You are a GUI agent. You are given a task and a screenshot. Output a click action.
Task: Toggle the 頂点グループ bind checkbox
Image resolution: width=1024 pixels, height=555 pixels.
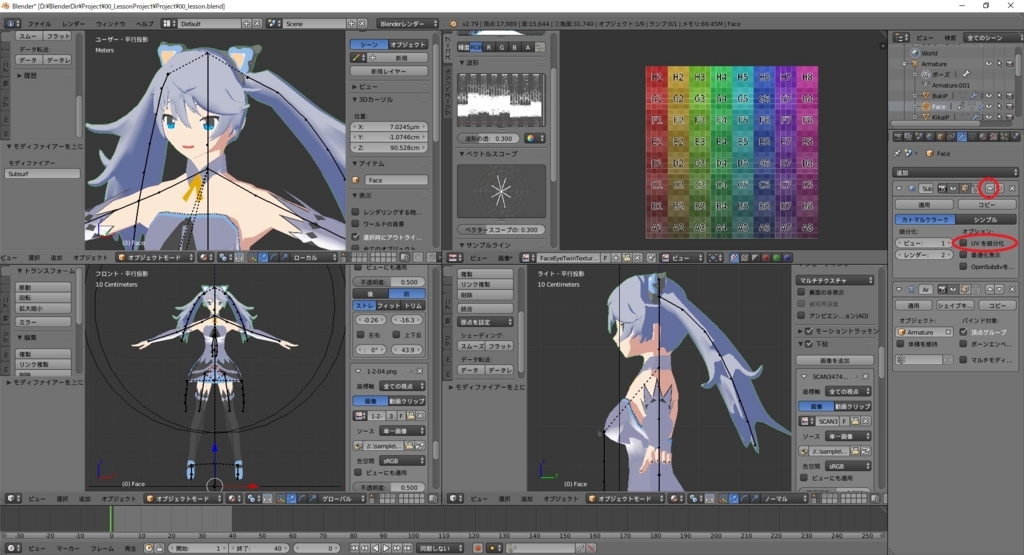point(963,332)
